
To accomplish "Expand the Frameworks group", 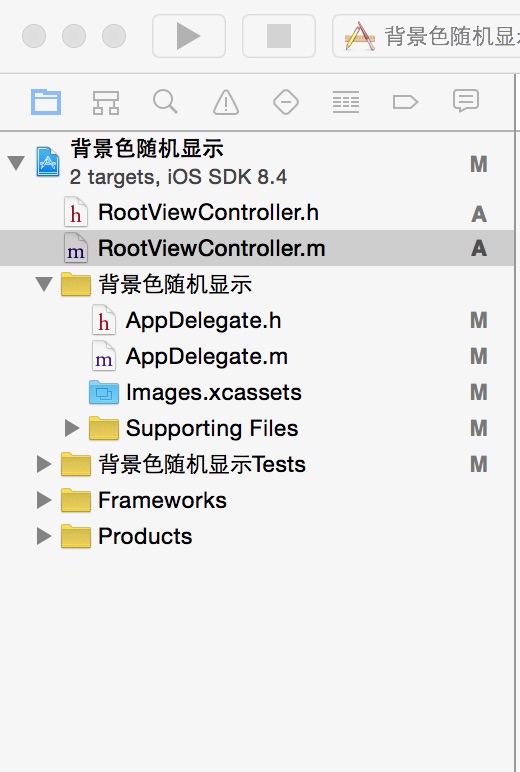I will [x=44, y=500].
